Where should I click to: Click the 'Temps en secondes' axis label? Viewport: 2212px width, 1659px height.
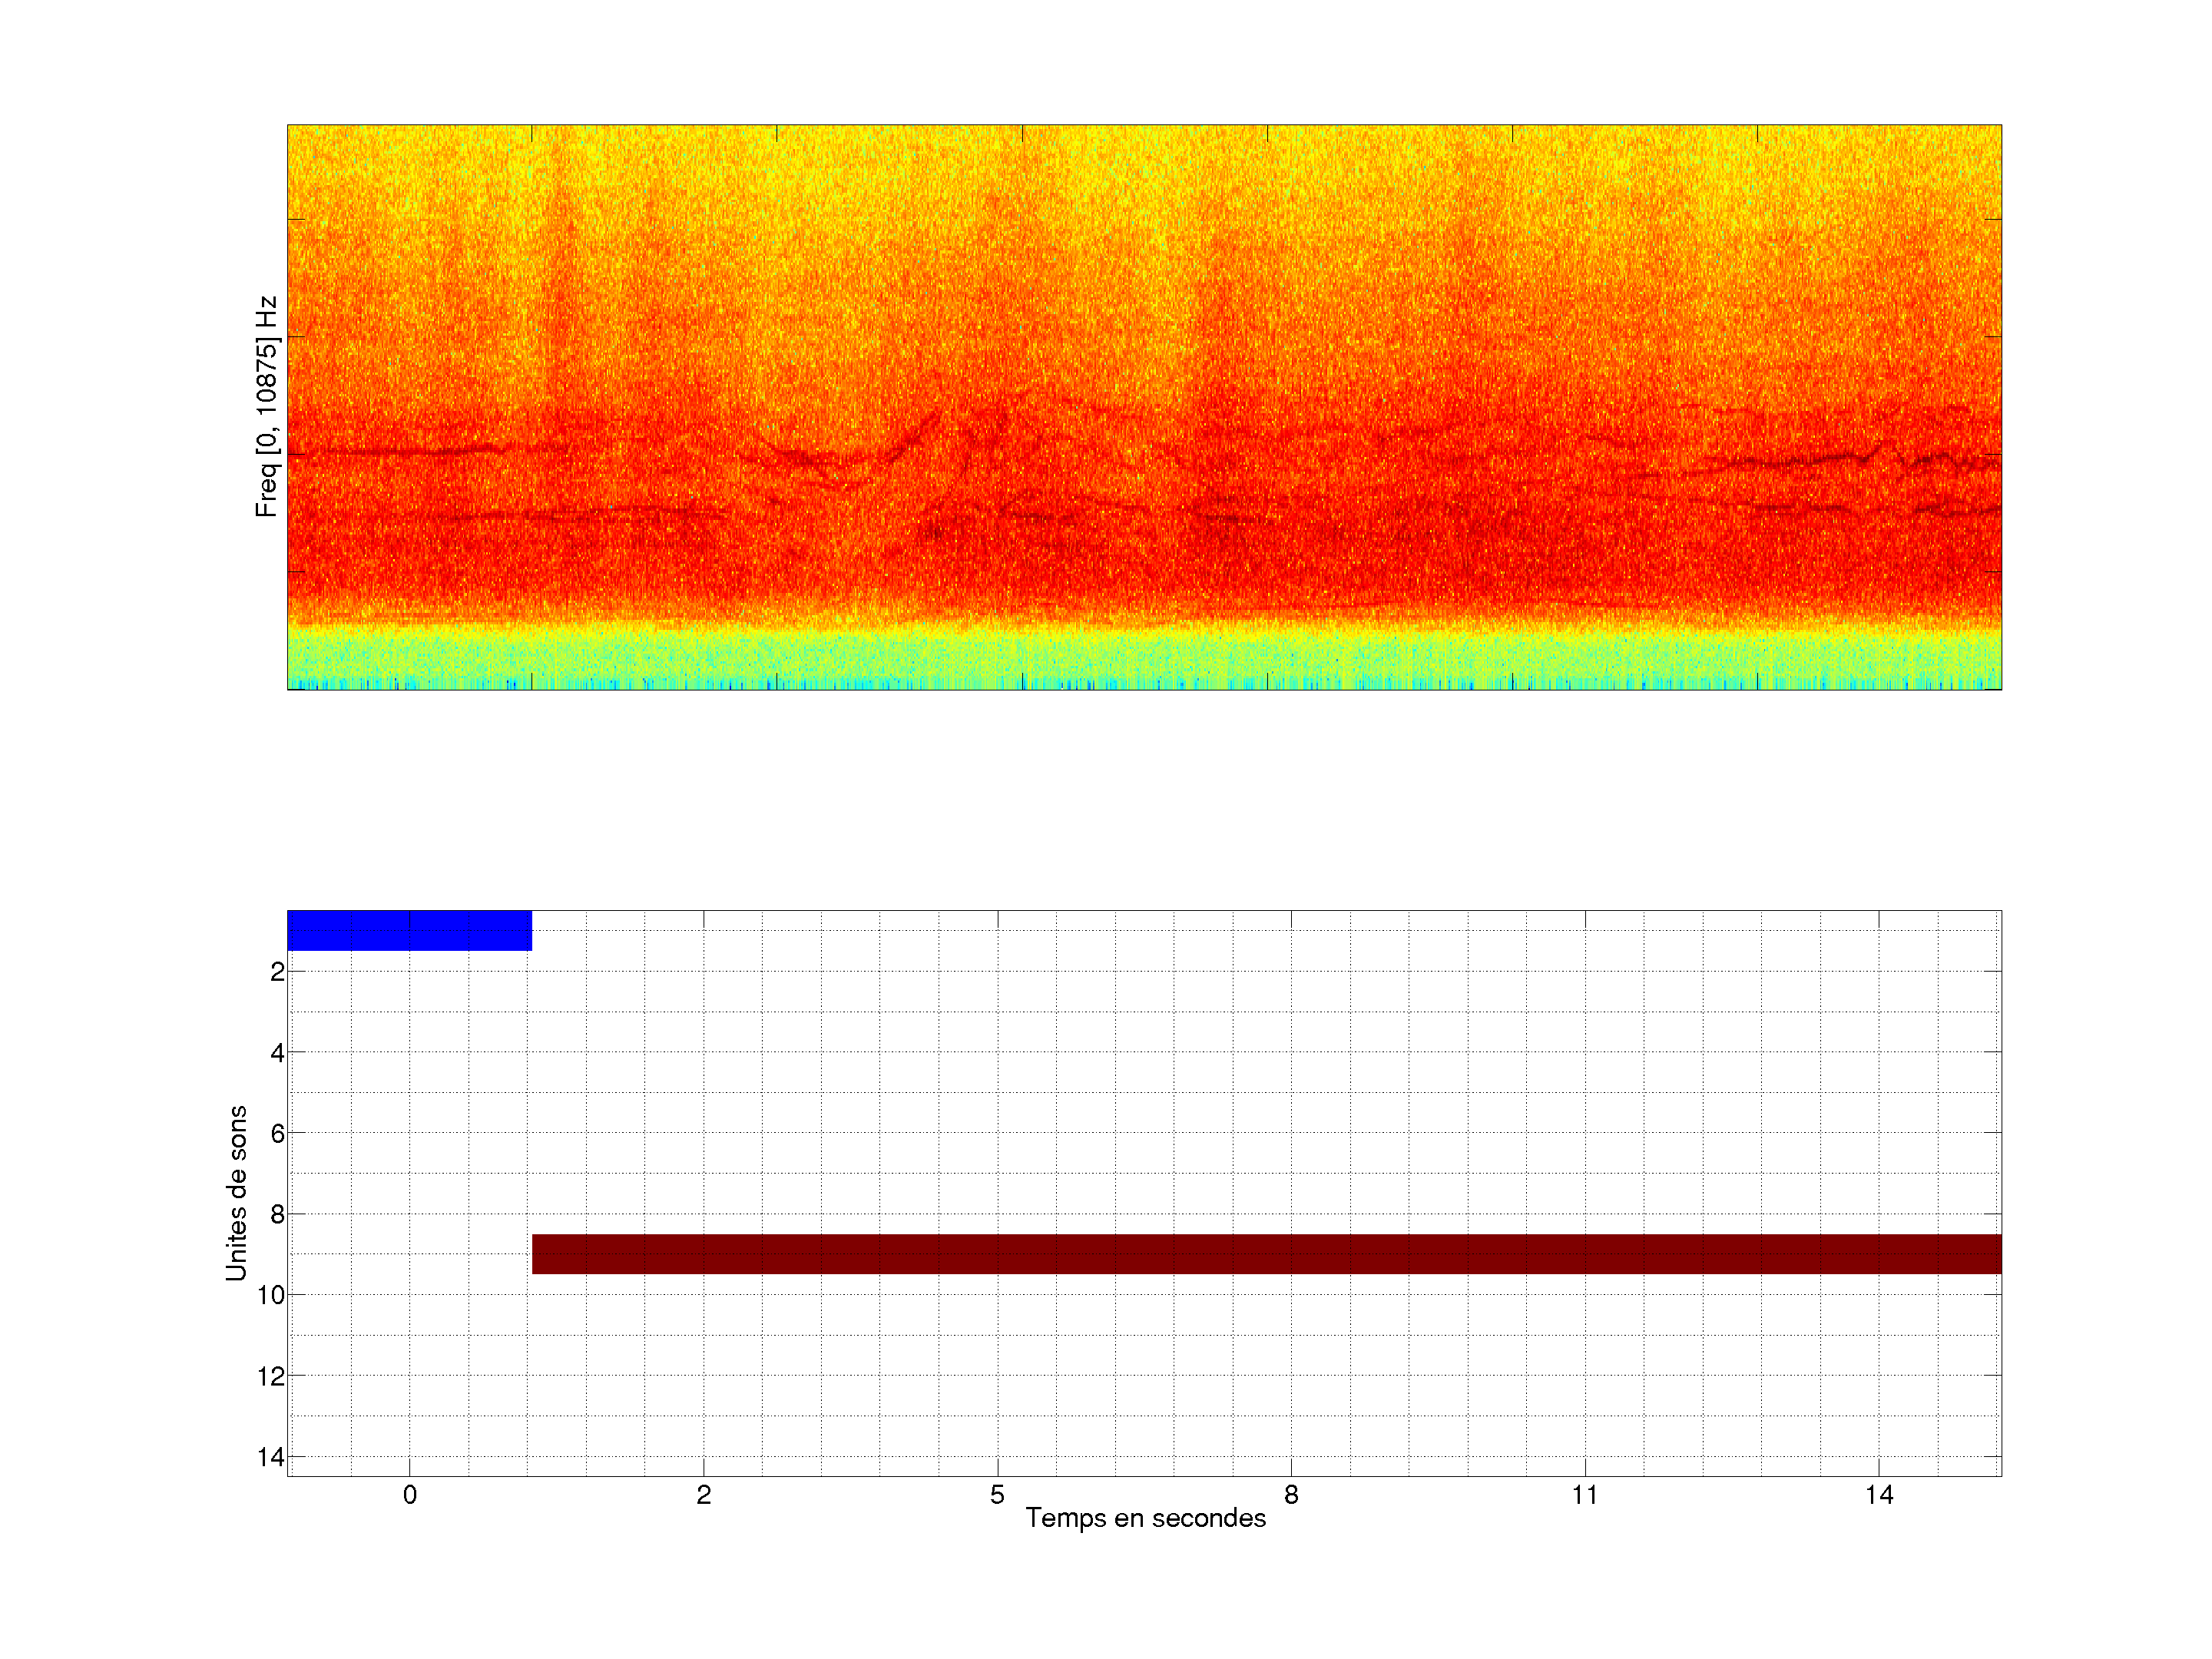click(1145, 1518)
